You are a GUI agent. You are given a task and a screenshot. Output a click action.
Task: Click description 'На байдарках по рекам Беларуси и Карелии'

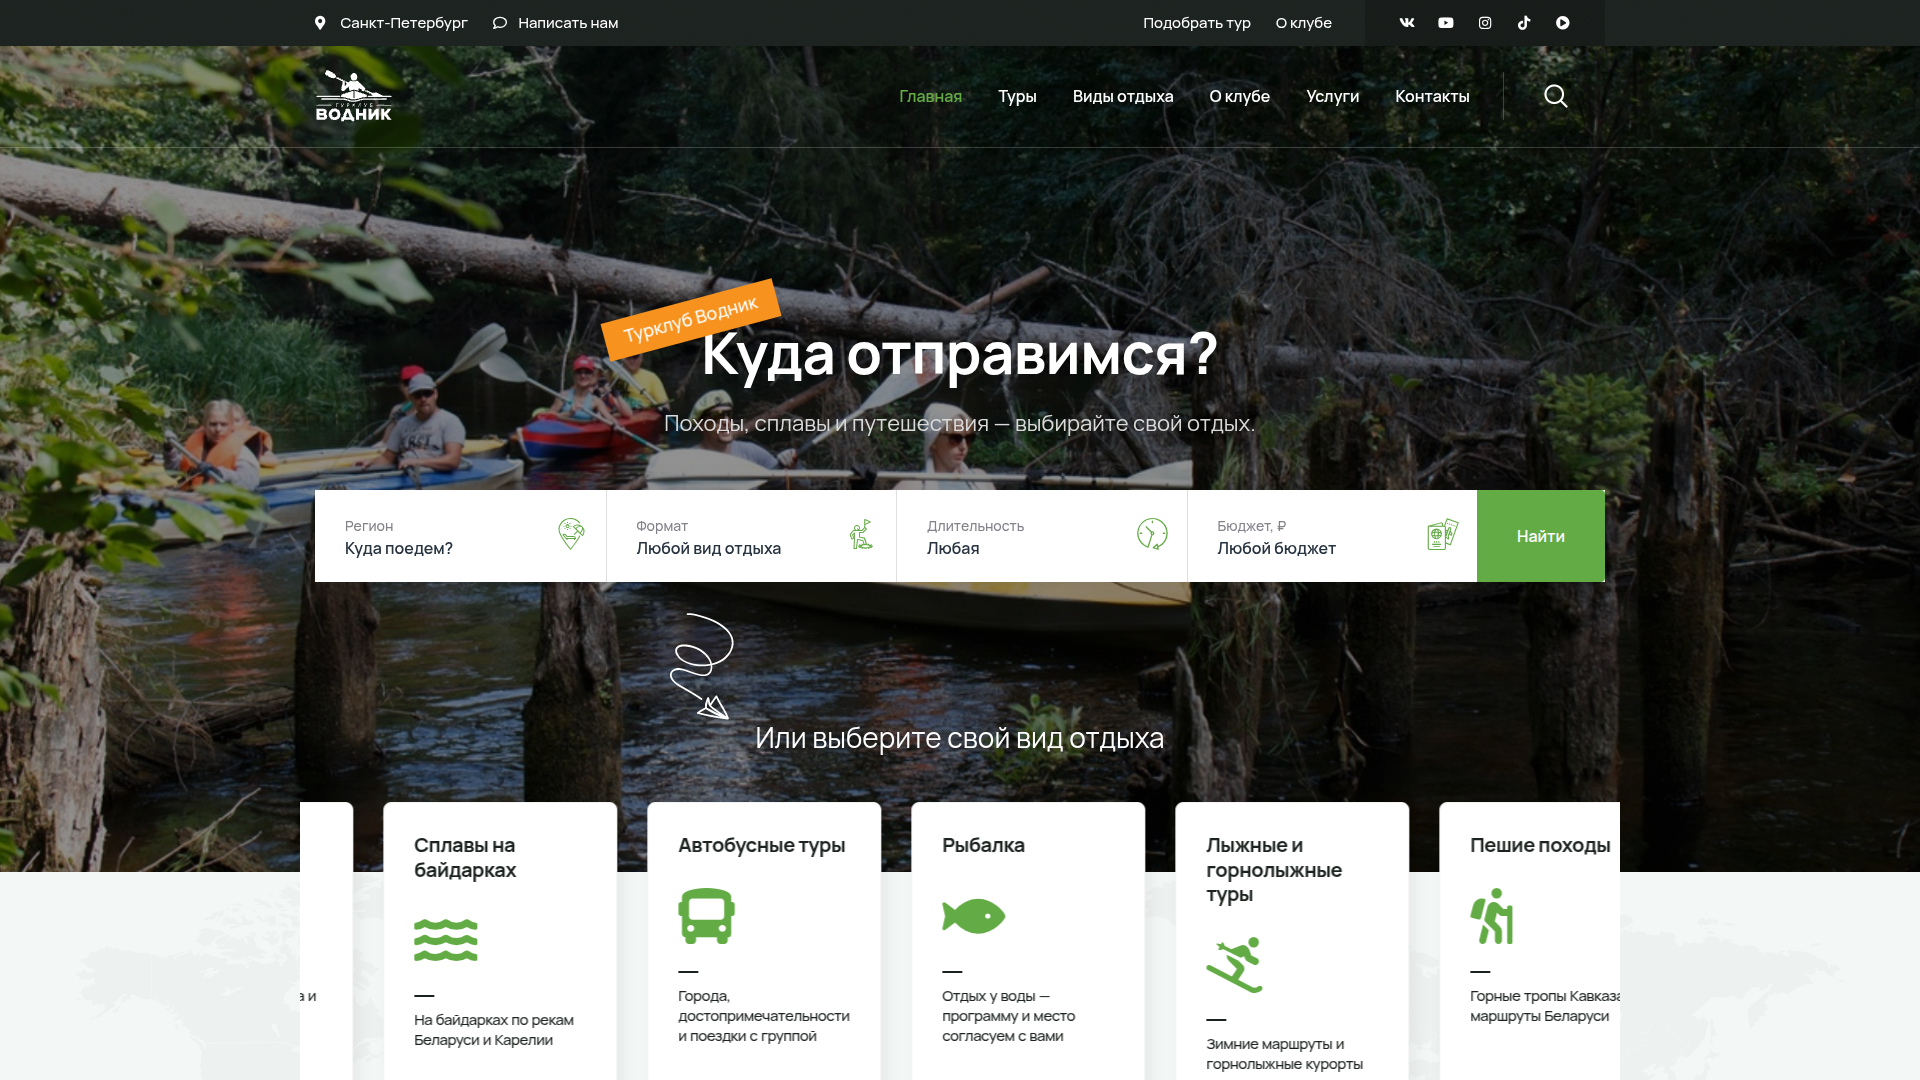click(494, 1030)
